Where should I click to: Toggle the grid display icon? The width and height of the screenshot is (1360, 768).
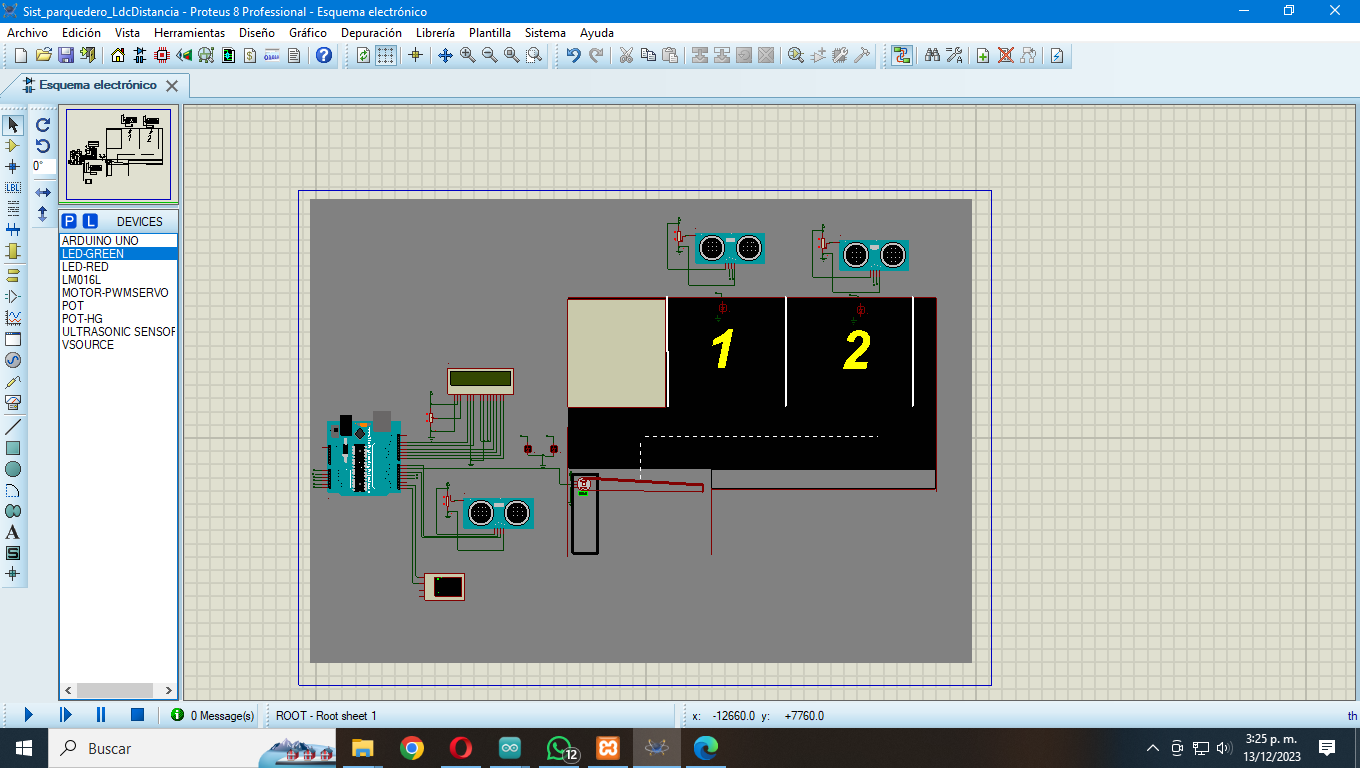tap(385, 55)
